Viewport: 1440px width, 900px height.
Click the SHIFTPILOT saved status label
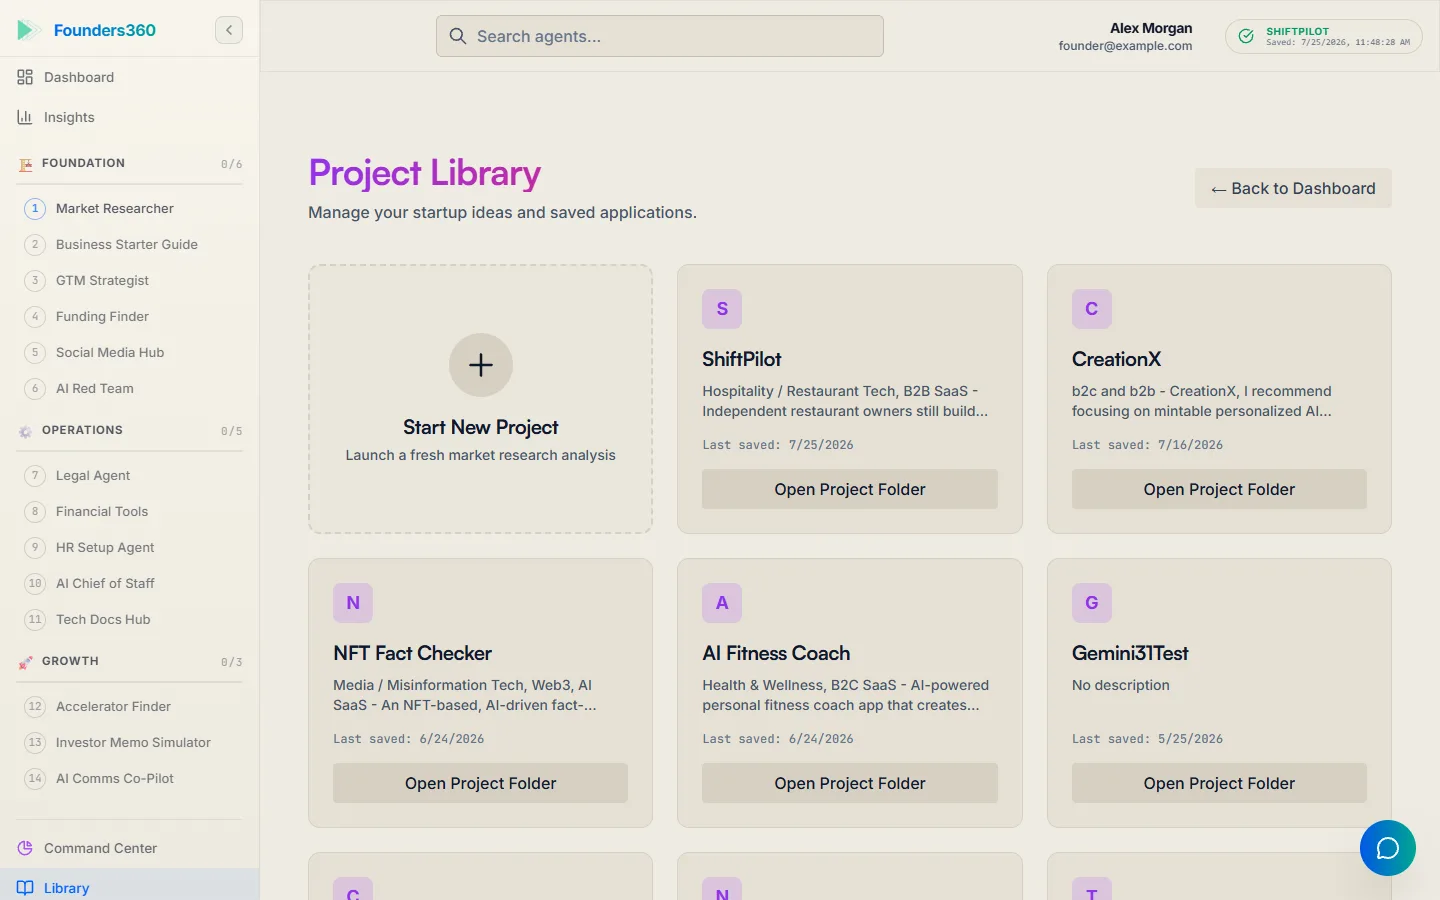coord(1297,31)
